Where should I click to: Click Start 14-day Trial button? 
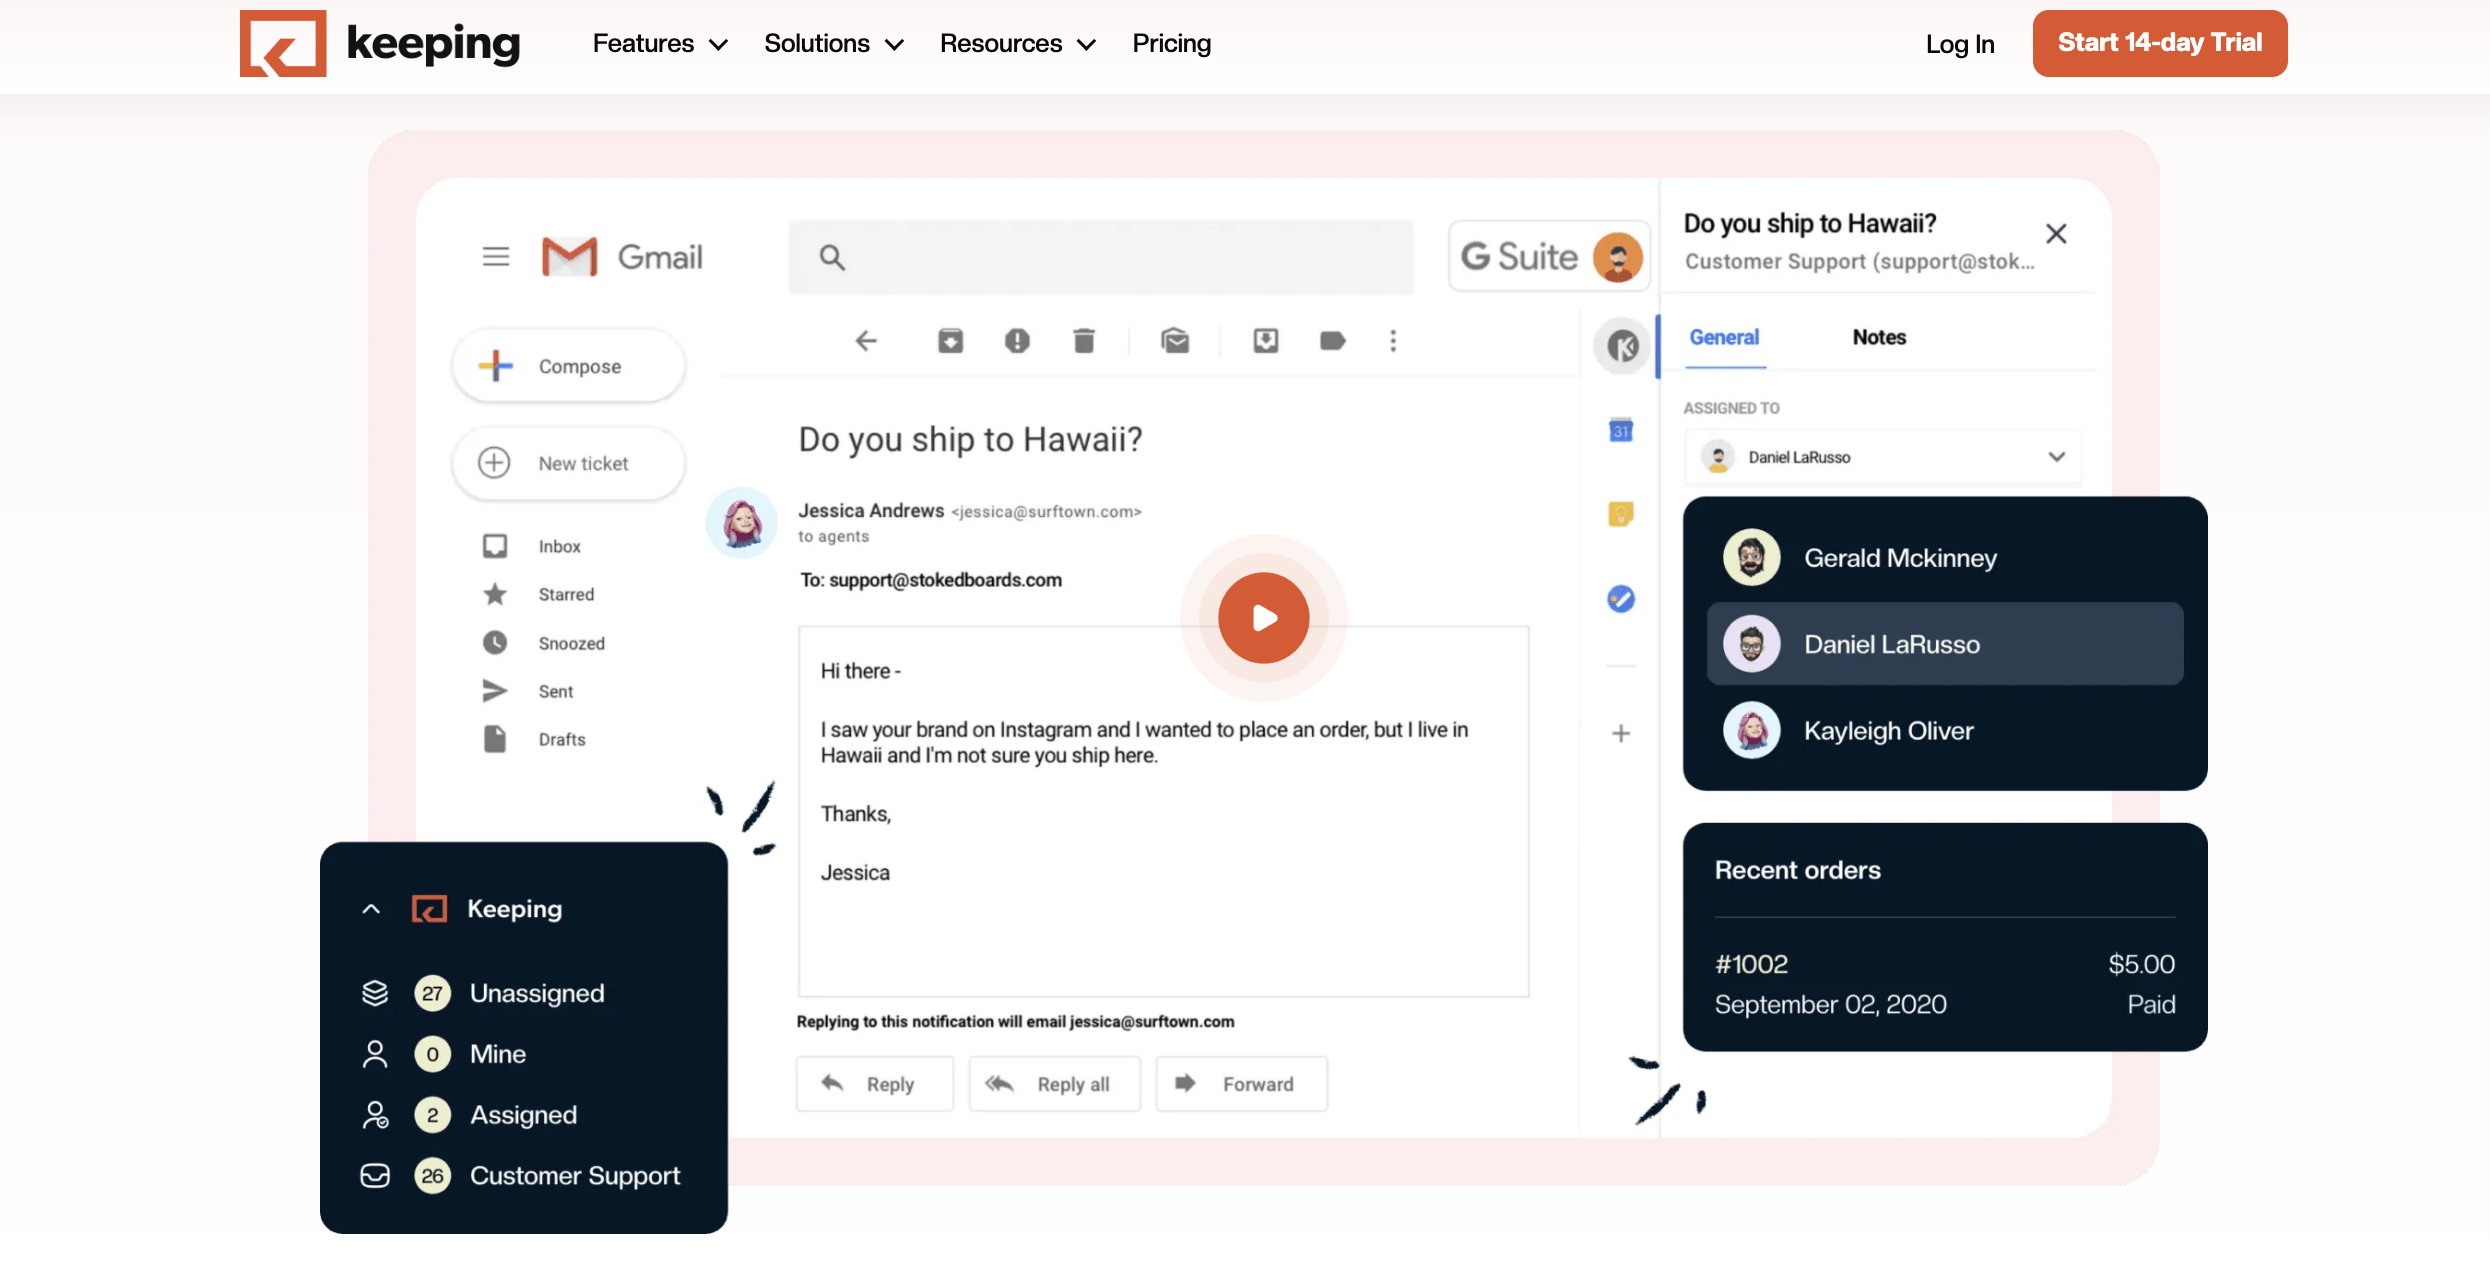click(x=2159, y=43)
